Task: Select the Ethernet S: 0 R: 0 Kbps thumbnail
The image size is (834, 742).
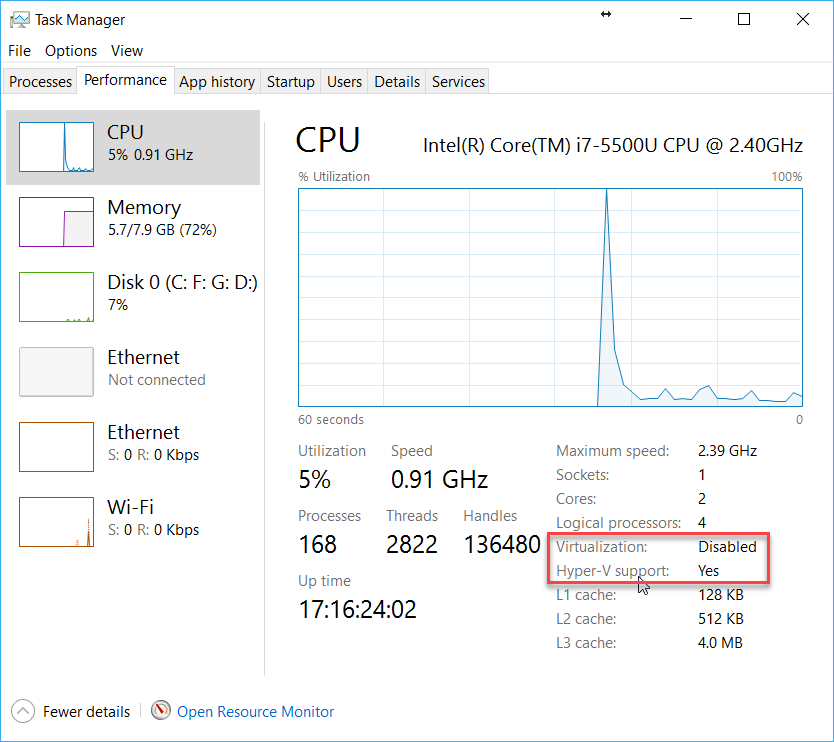Action: (56, 447)
